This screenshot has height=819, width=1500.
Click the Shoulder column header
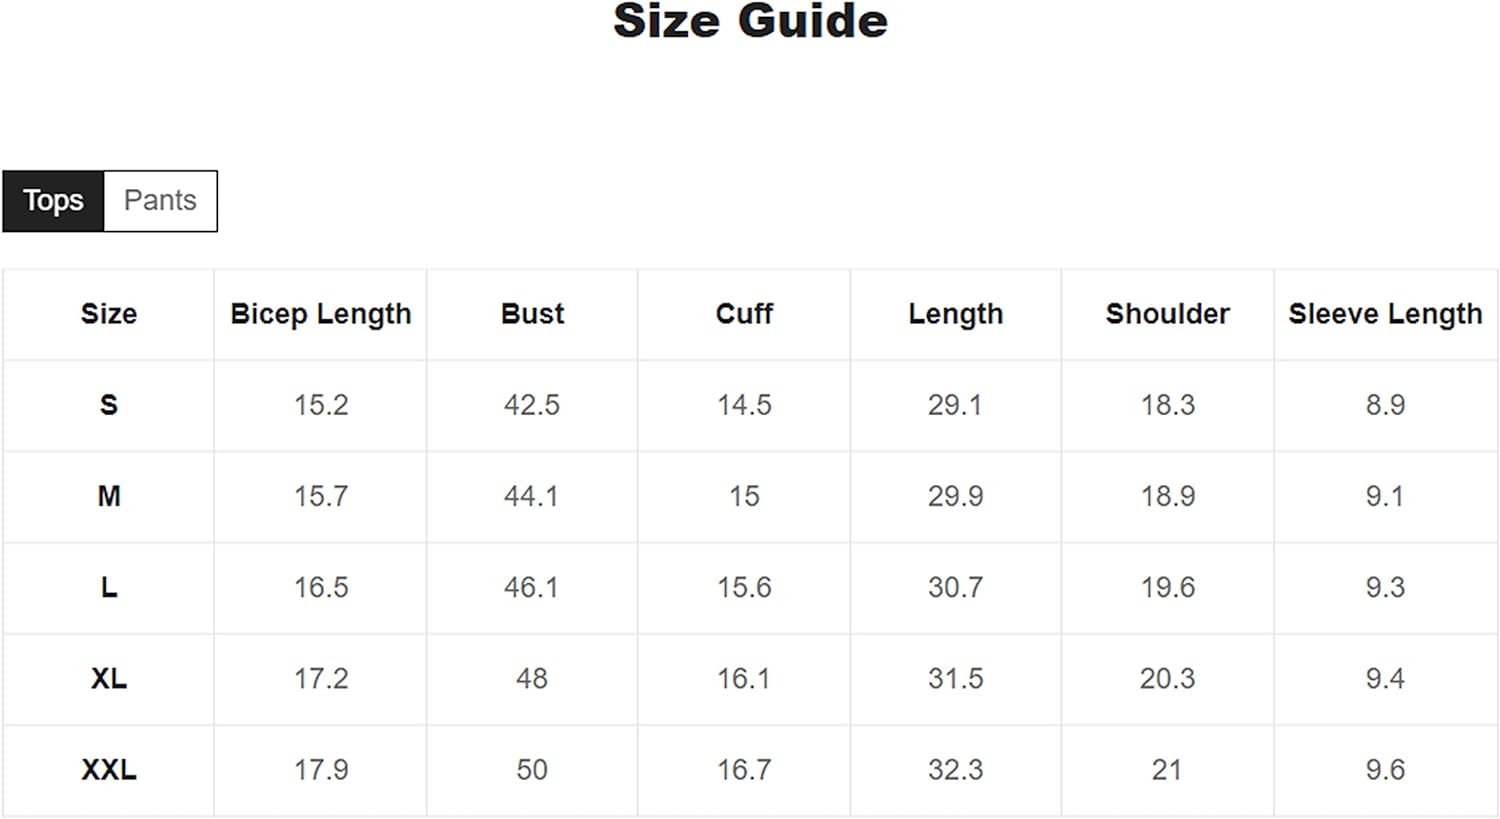pyautogui.click(x=1167, y=314)
